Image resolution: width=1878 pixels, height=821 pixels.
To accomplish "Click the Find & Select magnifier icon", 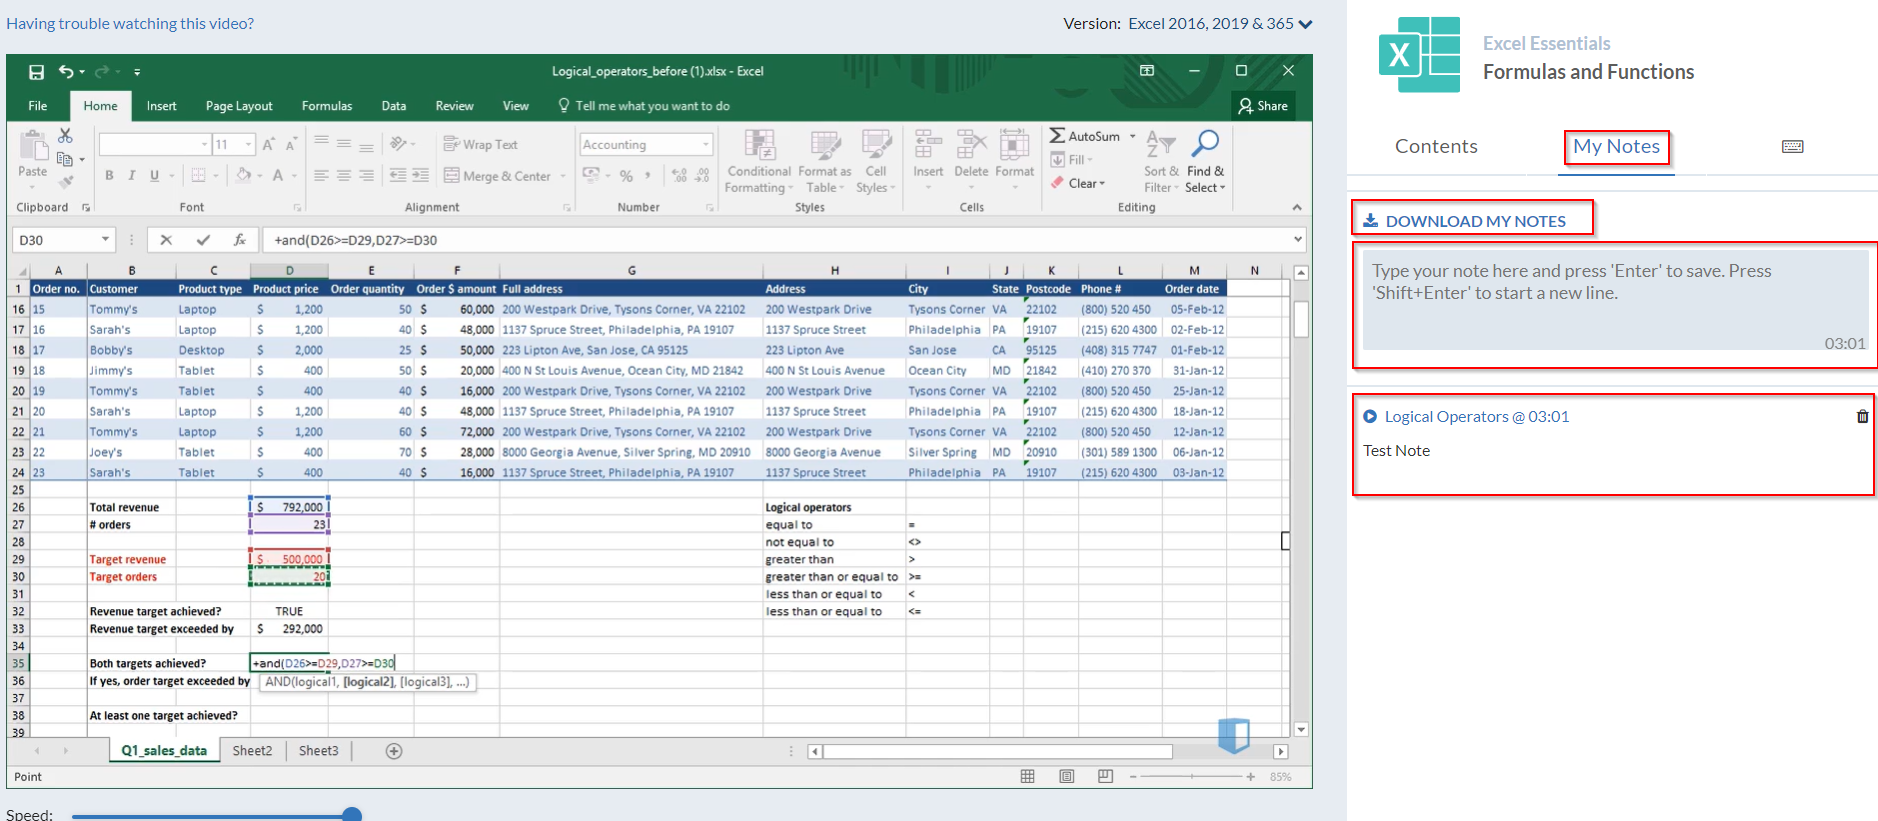I will [1206, 144].
